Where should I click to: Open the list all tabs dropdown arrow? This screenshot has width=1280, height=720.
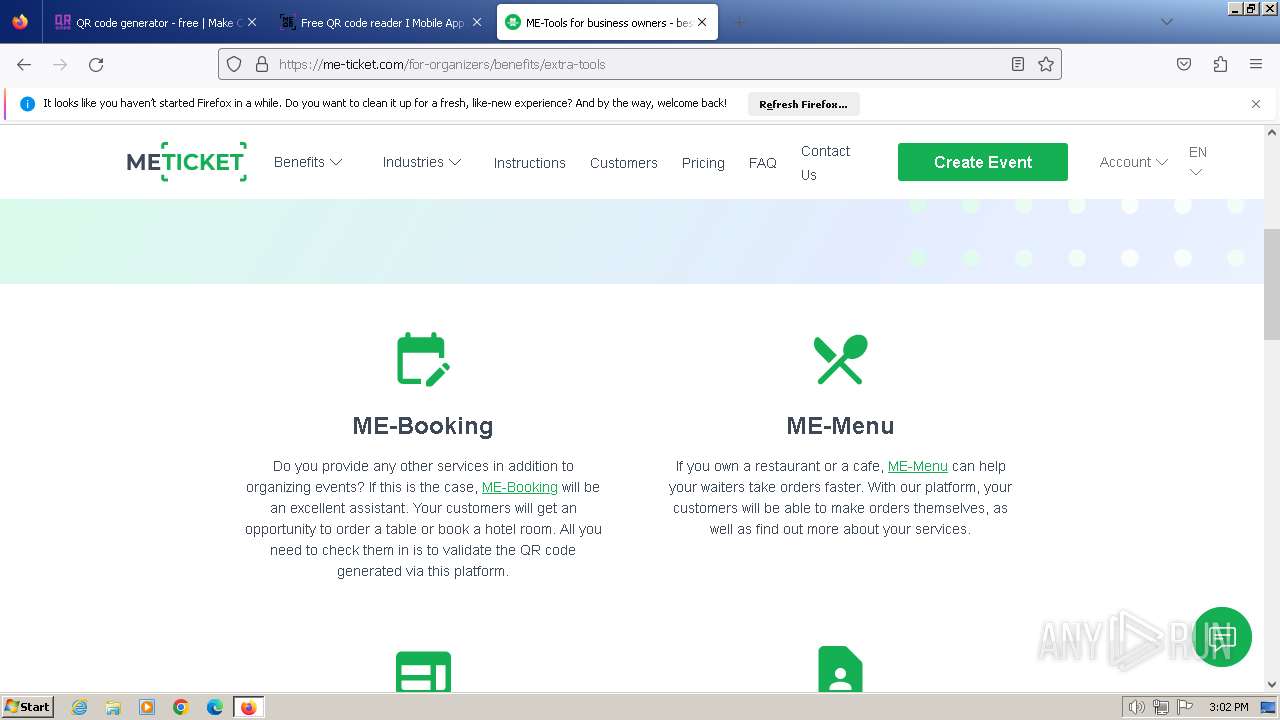(1166, 22)
